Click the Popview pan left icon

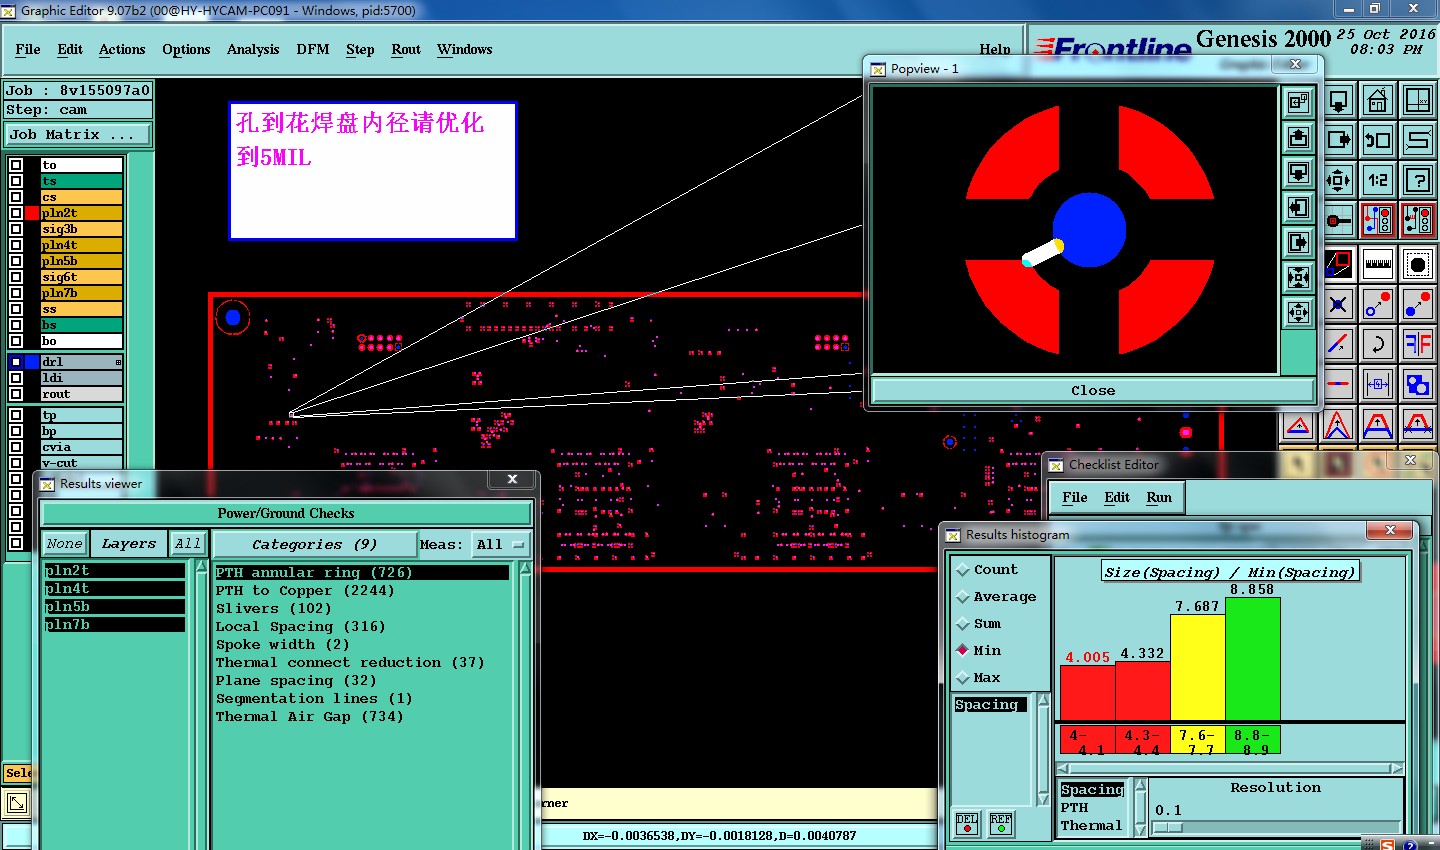point(1298,207)
